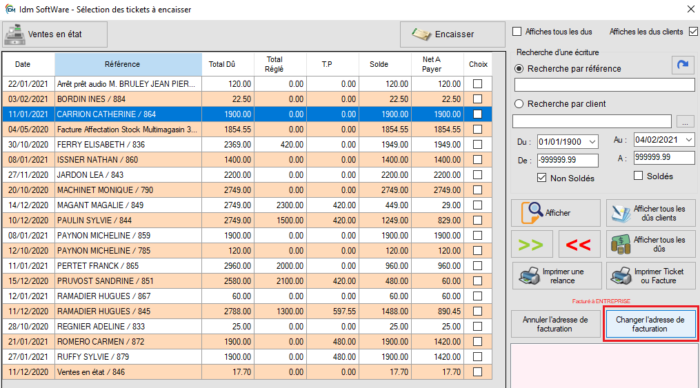Select row PAYNON MICHELINE / 859

coord(247,235)
